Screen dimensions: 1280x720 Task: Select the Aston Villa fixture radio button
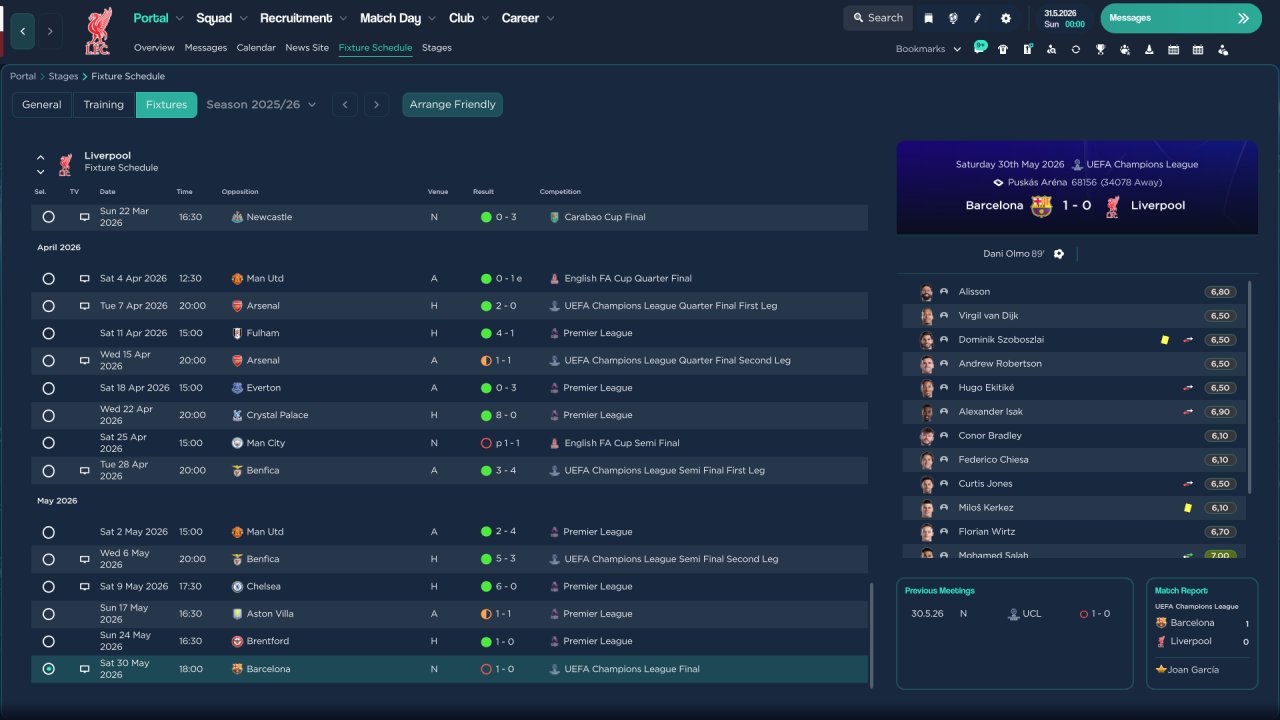[48, 614]
